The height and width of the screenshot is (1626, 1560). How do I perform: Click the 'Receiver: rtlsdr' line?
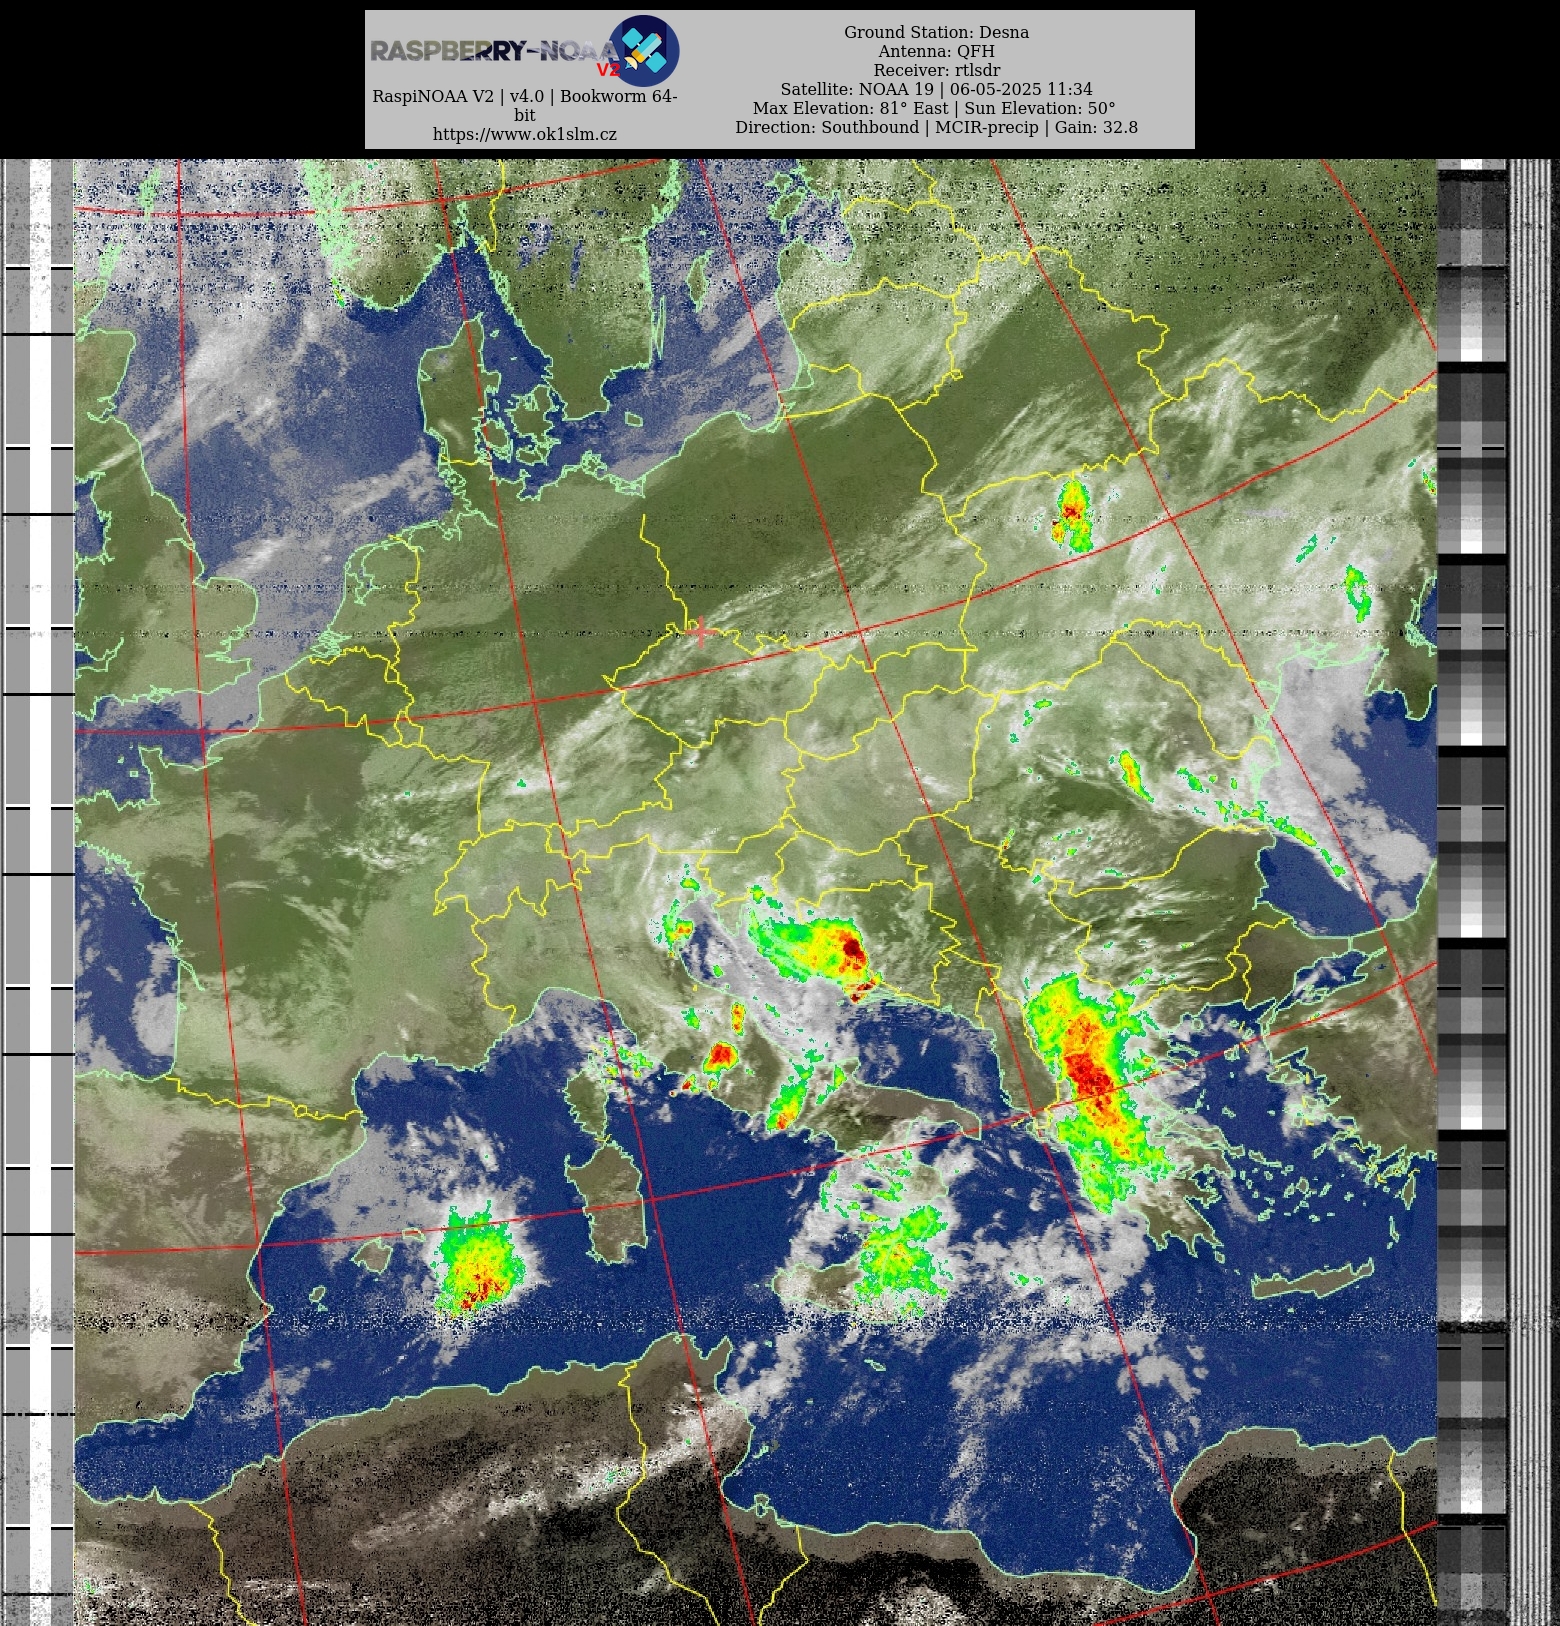click(936, 70)
